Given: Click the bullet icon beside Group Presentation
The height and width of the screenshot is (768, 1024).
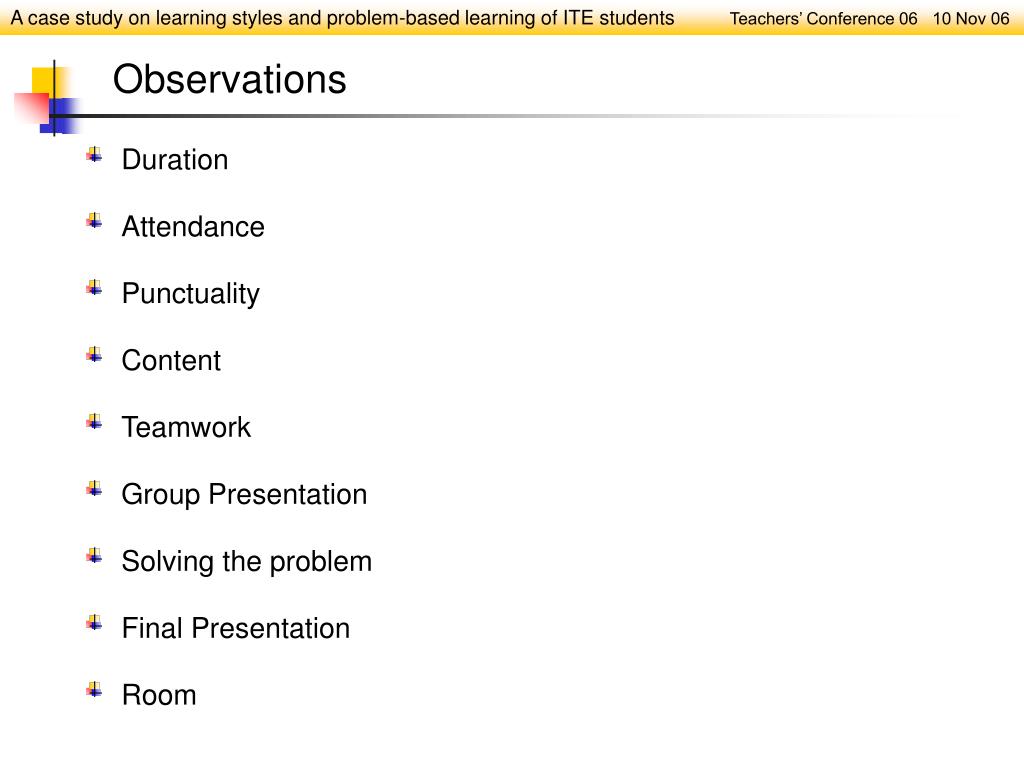Looking at the screenshot, I should pyautogui.click(x=94, y=489).
